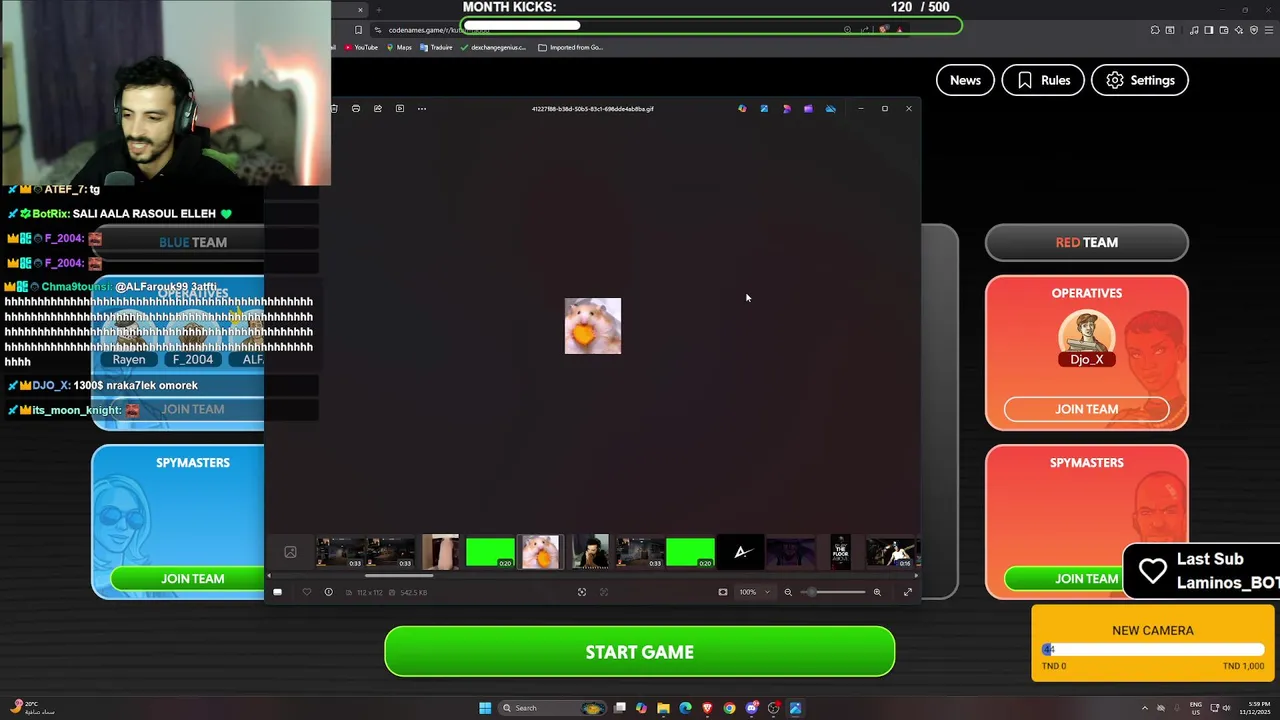The width and height of the screenshot is (1280, 720).
Task: Join the Red Team operatives
Action: pos(1086,409)
